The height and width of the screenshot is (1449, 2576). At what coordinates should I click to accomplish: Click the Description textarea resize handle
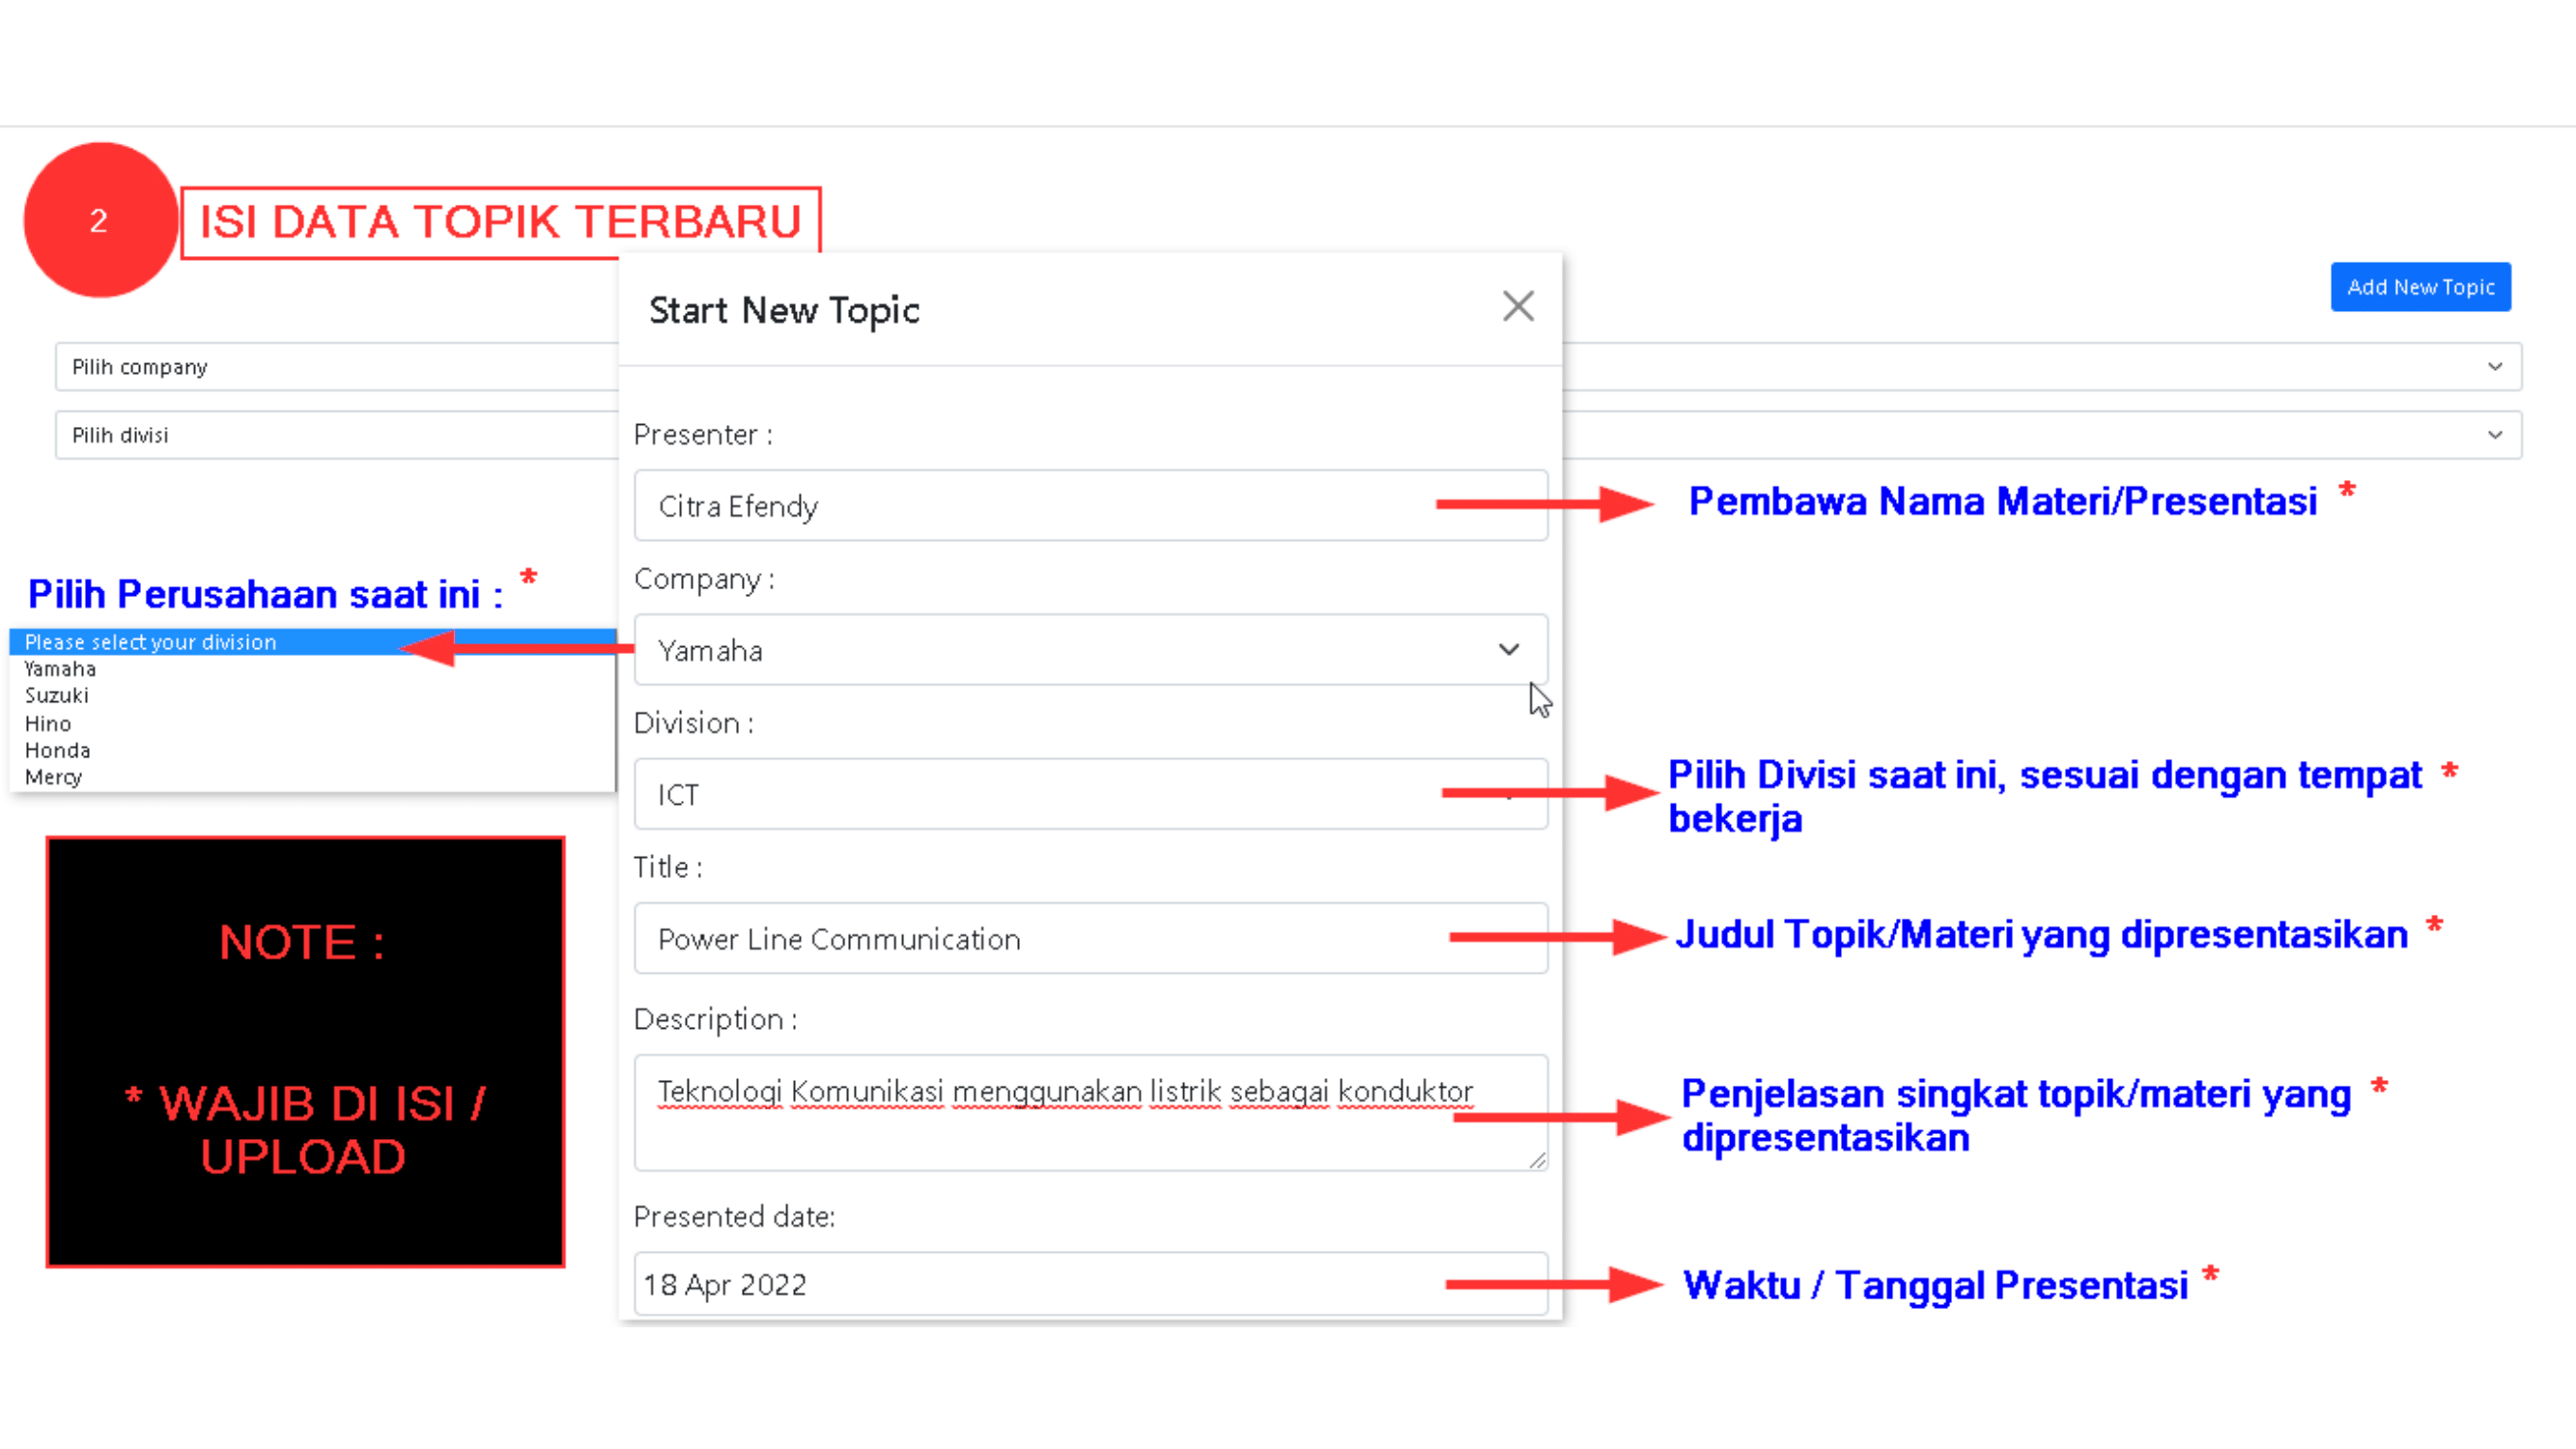[x=1537, y=1160]
